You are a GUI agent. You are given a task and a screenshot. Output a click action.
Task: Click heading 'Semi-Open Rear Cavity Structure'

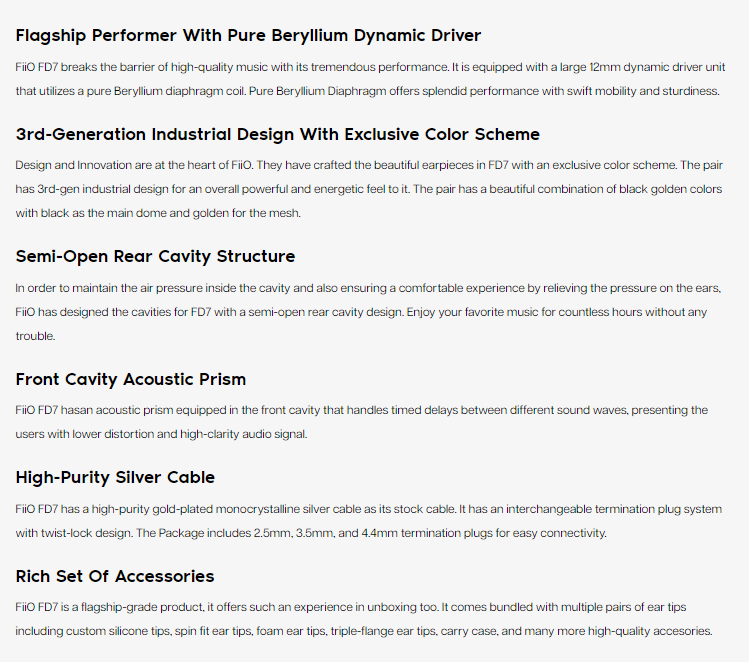pos(155,256)
